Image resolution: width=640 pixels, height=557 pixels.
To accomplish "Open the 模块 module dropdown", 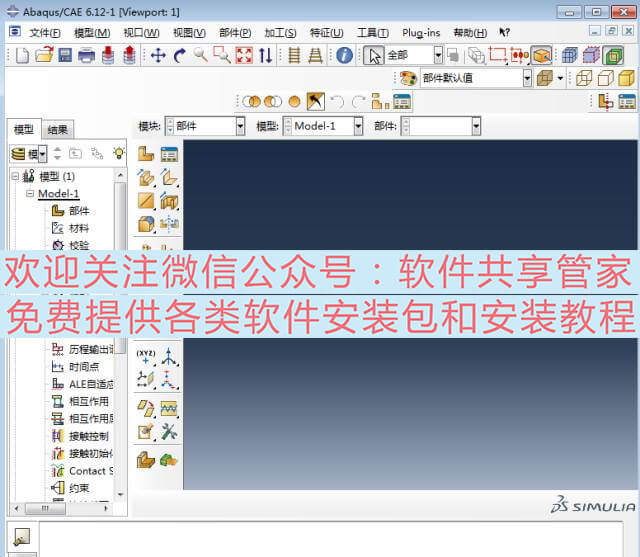I will [240, 126].
